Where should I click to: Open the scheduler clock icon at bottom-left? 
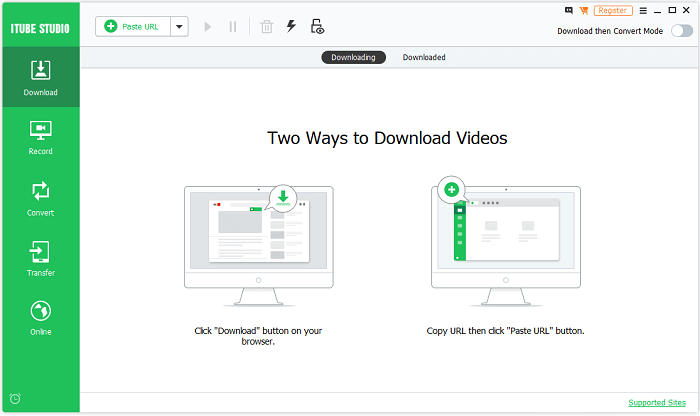pos(15,398)
